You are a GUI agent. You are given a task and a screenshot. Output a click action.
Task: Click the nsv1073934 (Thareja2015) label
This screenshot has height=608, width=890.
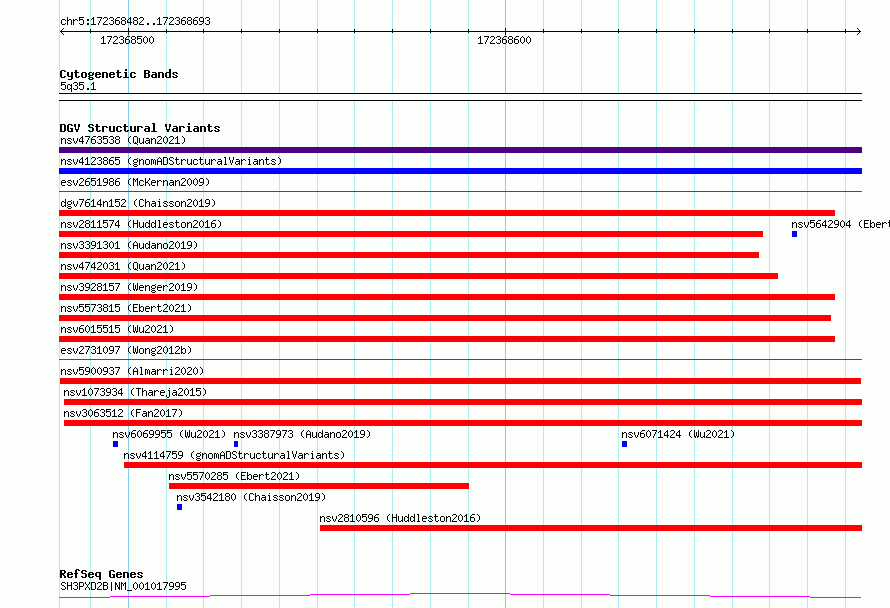click(135, 392)
